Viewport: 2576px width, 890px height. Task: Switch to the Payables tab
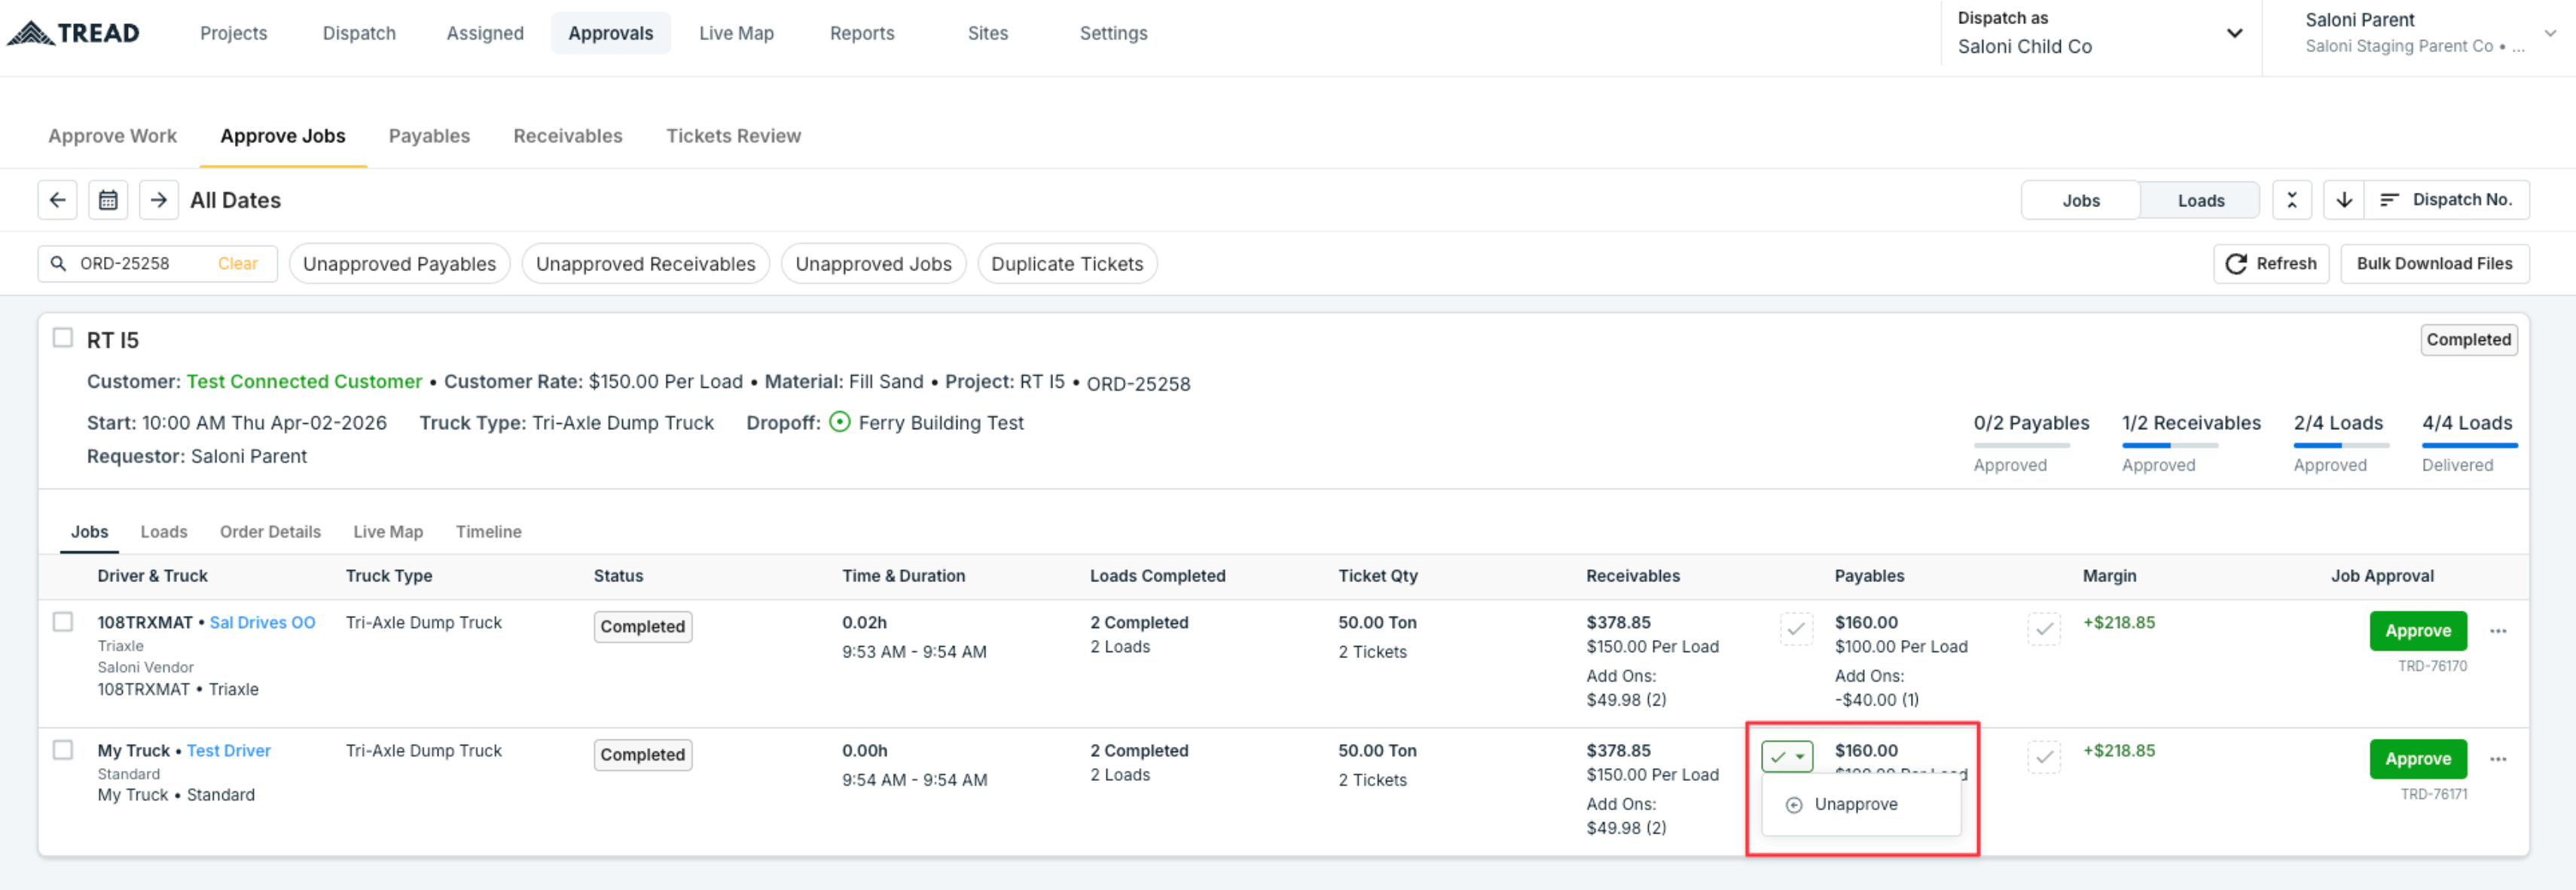pyautogui.click(x=429, y=136)
